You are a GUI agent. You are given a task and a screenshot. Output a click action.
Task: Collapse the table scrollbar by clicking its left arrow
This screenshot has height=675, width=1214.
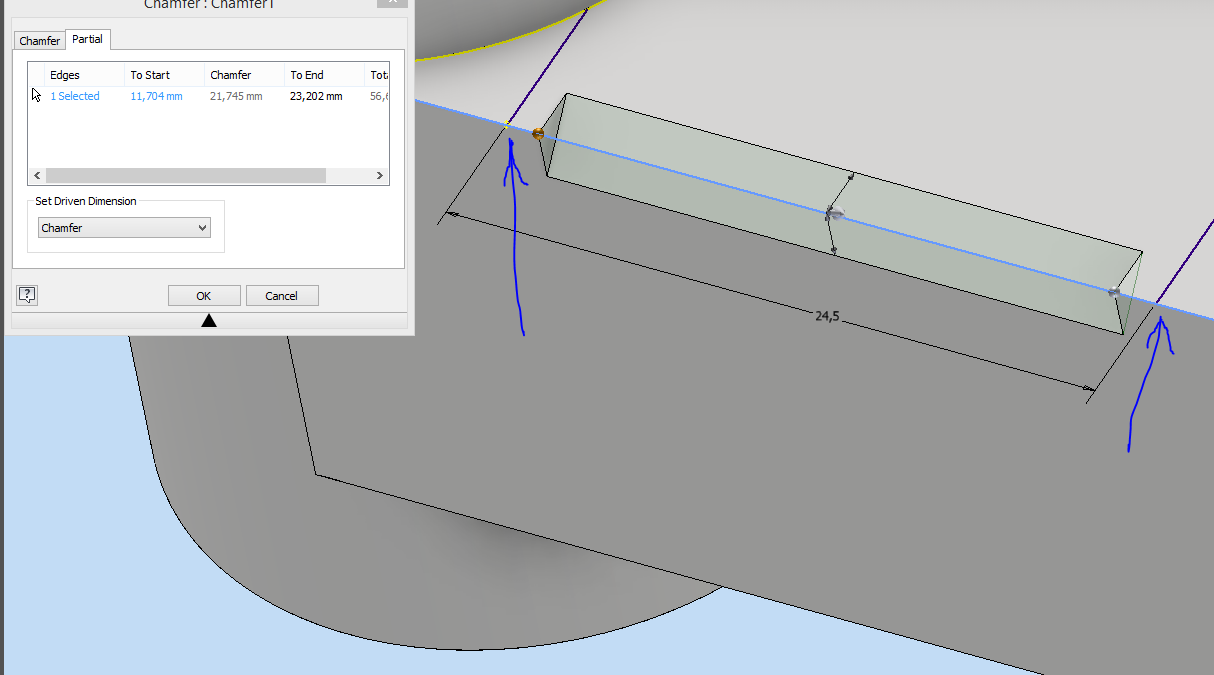36,175
